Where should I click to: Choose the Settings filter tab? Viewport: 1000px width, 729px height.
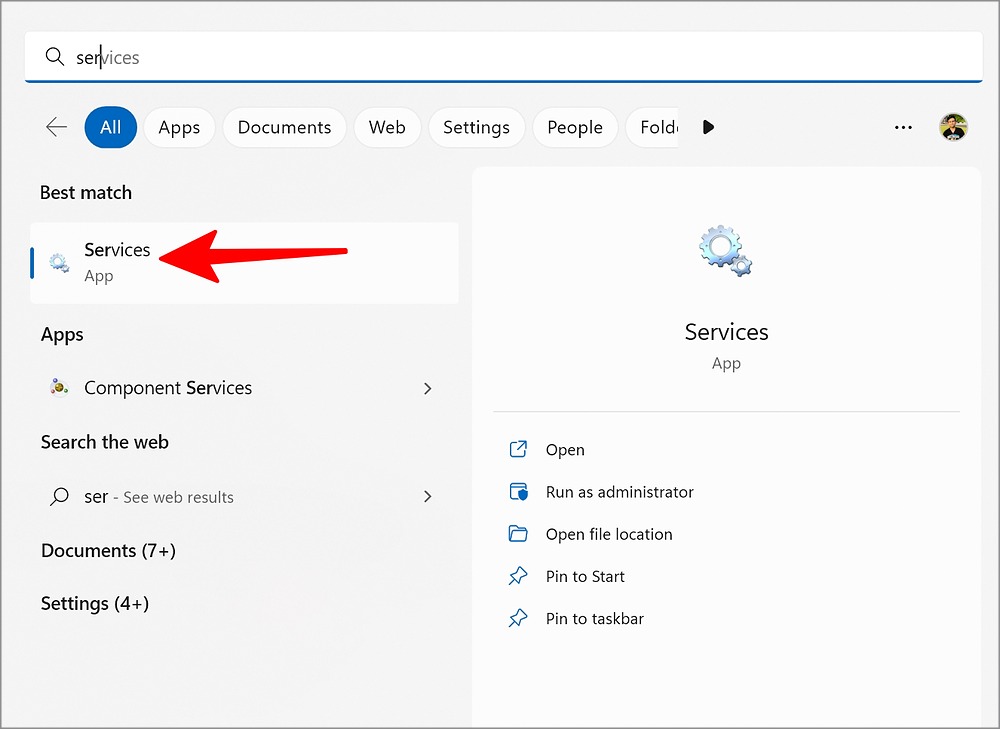tap(476, 127)
